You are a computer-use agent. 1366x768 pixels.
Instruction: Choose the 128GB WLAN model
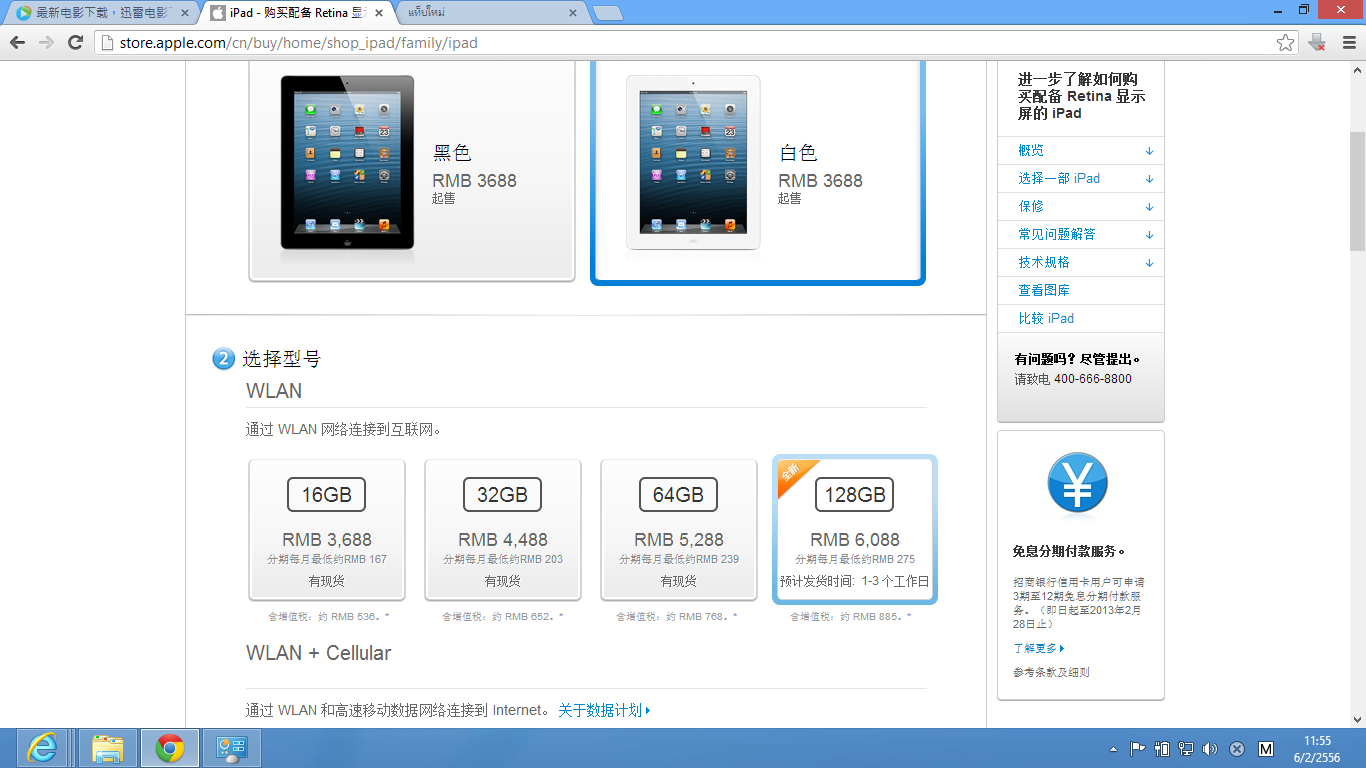(855, 530)
